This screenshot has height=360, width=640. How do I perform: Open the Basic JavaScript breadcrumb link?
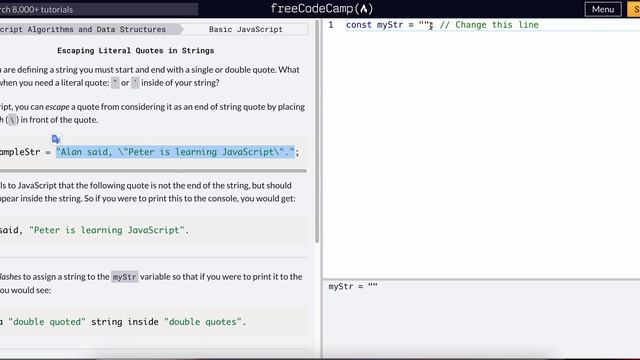point(246,29)
